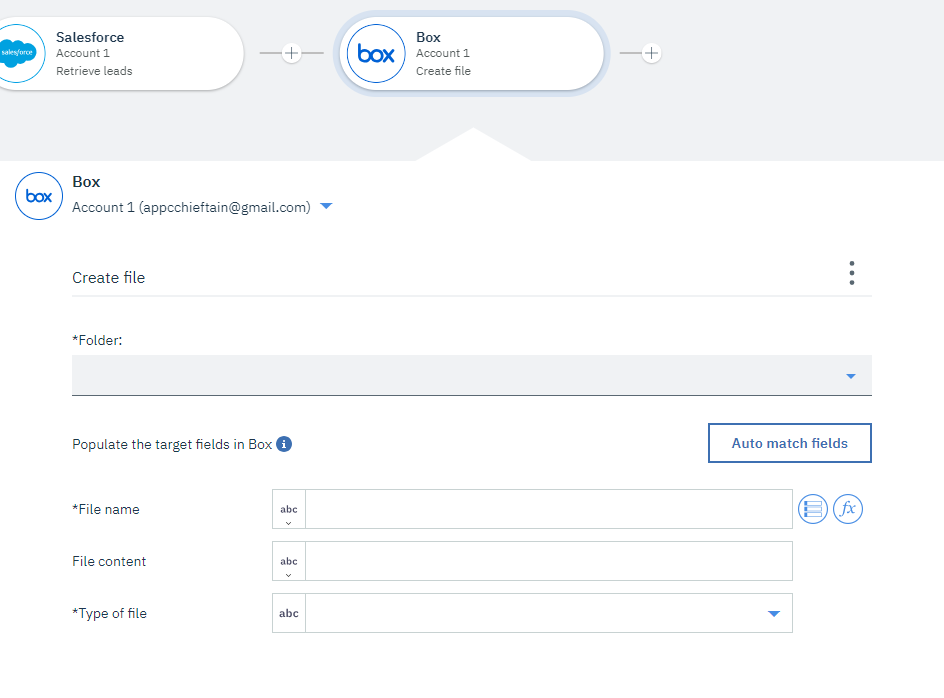Add a new node after Box
Viewport: 944px width, 698px height.
pyautogui.click(x=651, y=53)
